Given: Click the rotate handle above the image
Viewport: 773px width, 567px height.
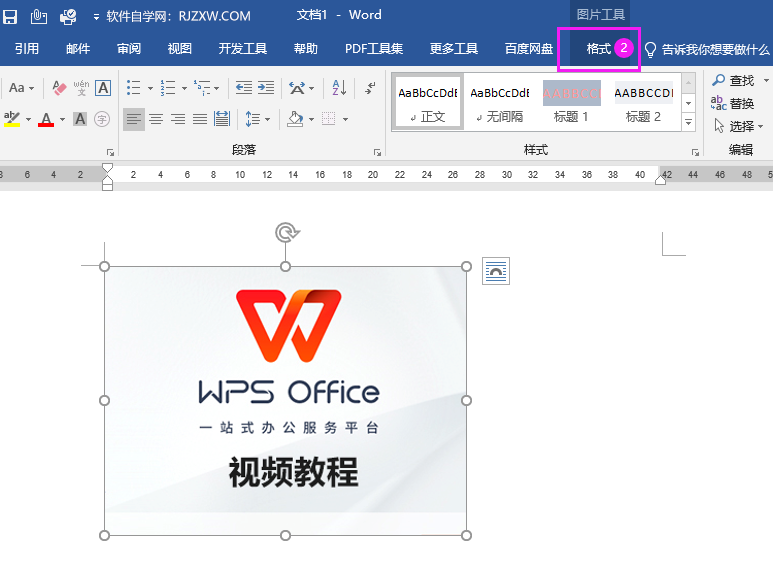Looking at the screenshot, I should click(x=286, y=232).
